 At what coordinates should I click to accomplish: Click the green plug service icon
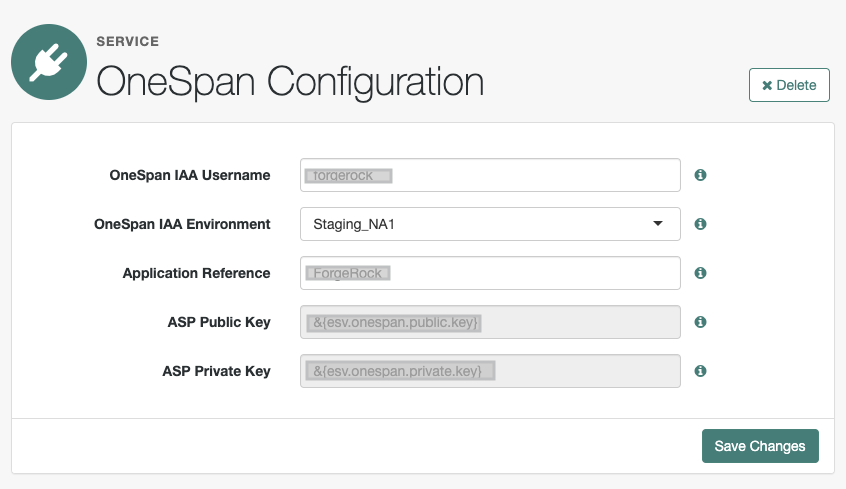(49, 62)
